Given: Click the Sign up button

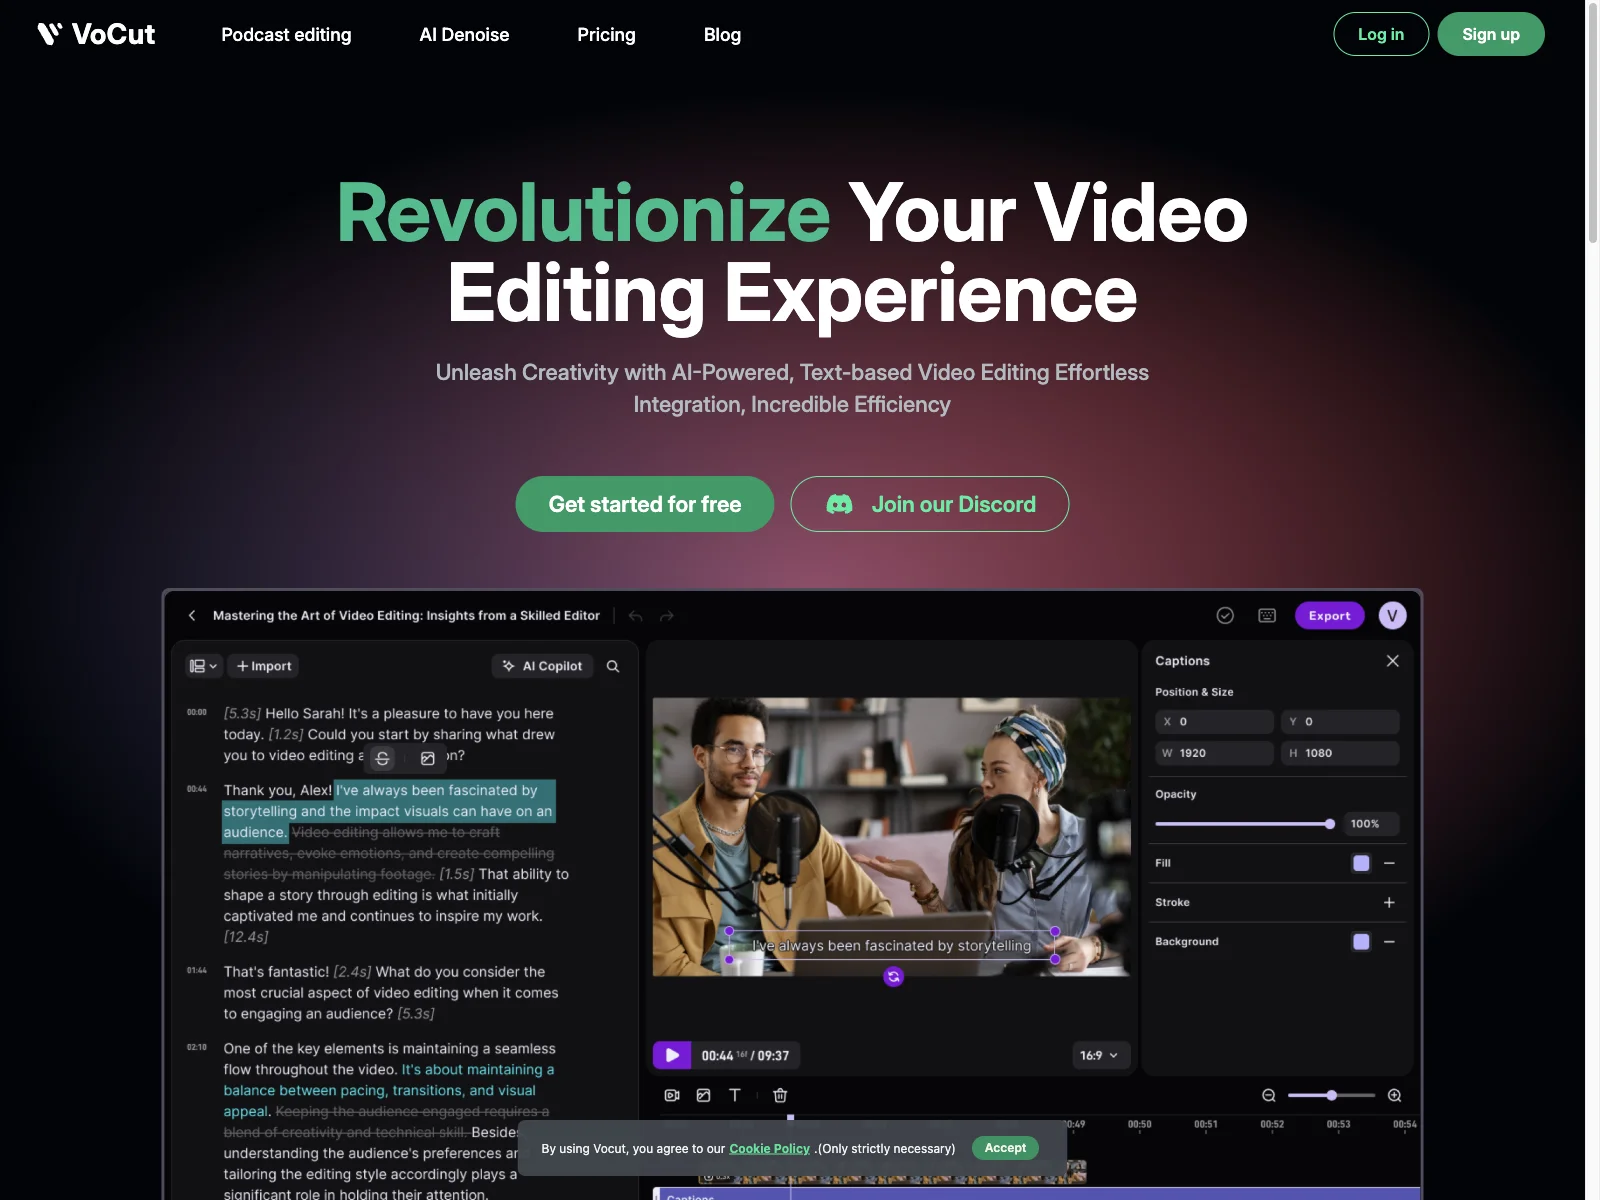Looking at the screenshot, I should click(1491, 34).
